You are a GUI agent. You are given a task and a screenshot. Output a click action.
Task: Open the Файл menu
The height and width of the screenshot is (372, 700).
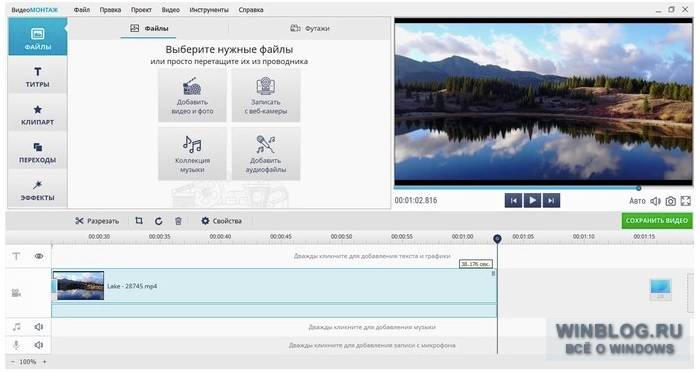tap(82, 9)
